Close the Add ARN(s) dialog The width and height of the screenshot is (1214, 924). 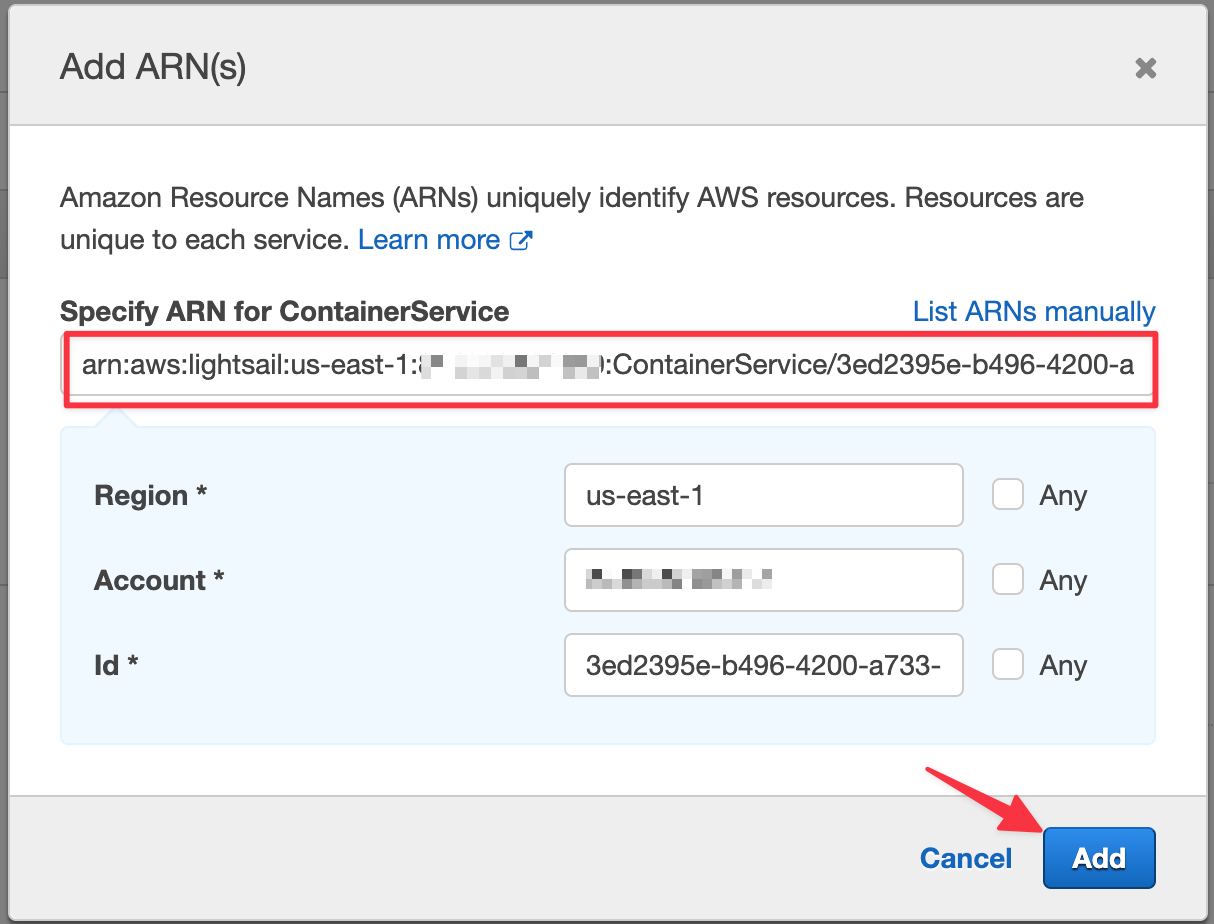pos(1145,68)
